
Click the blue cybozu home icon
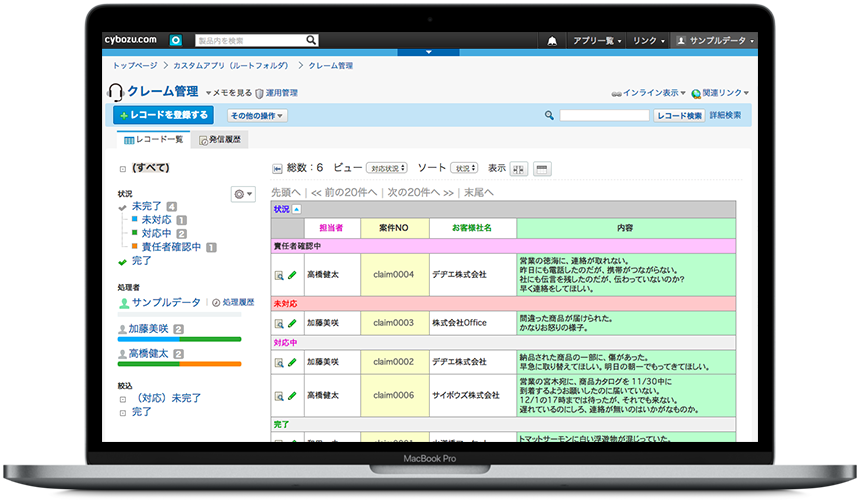pos(176,41)
